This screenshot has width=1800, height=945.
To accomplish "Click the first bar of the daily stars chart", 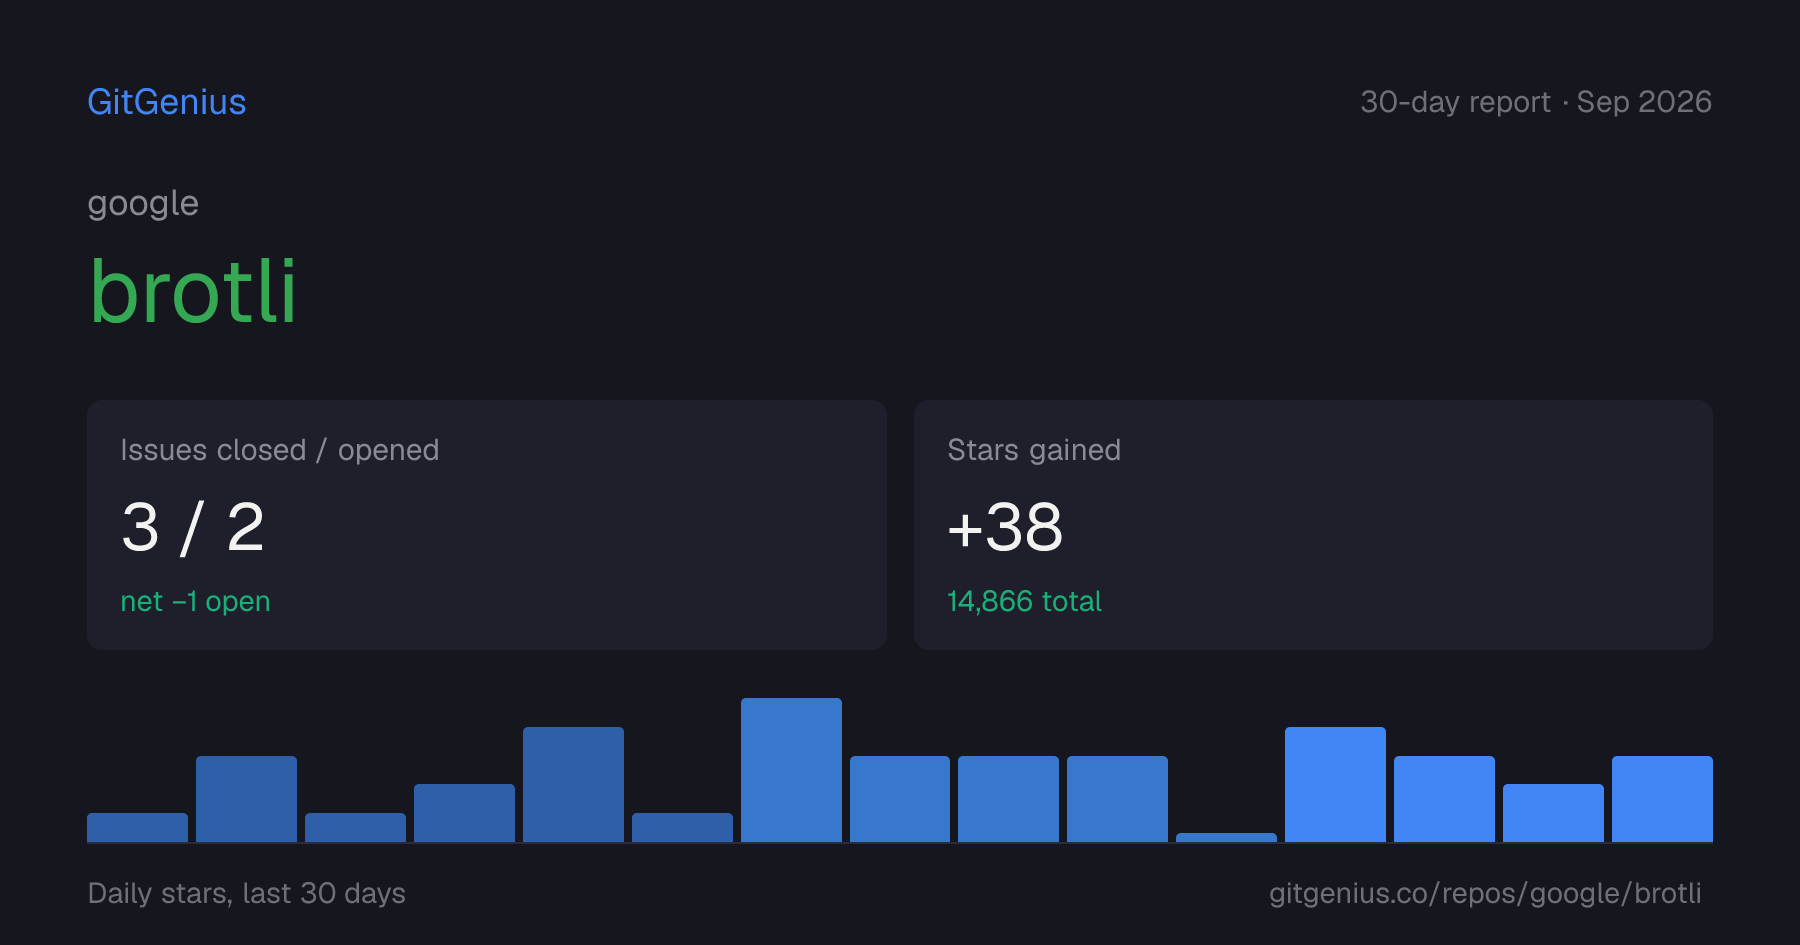I will coord(137,827).
